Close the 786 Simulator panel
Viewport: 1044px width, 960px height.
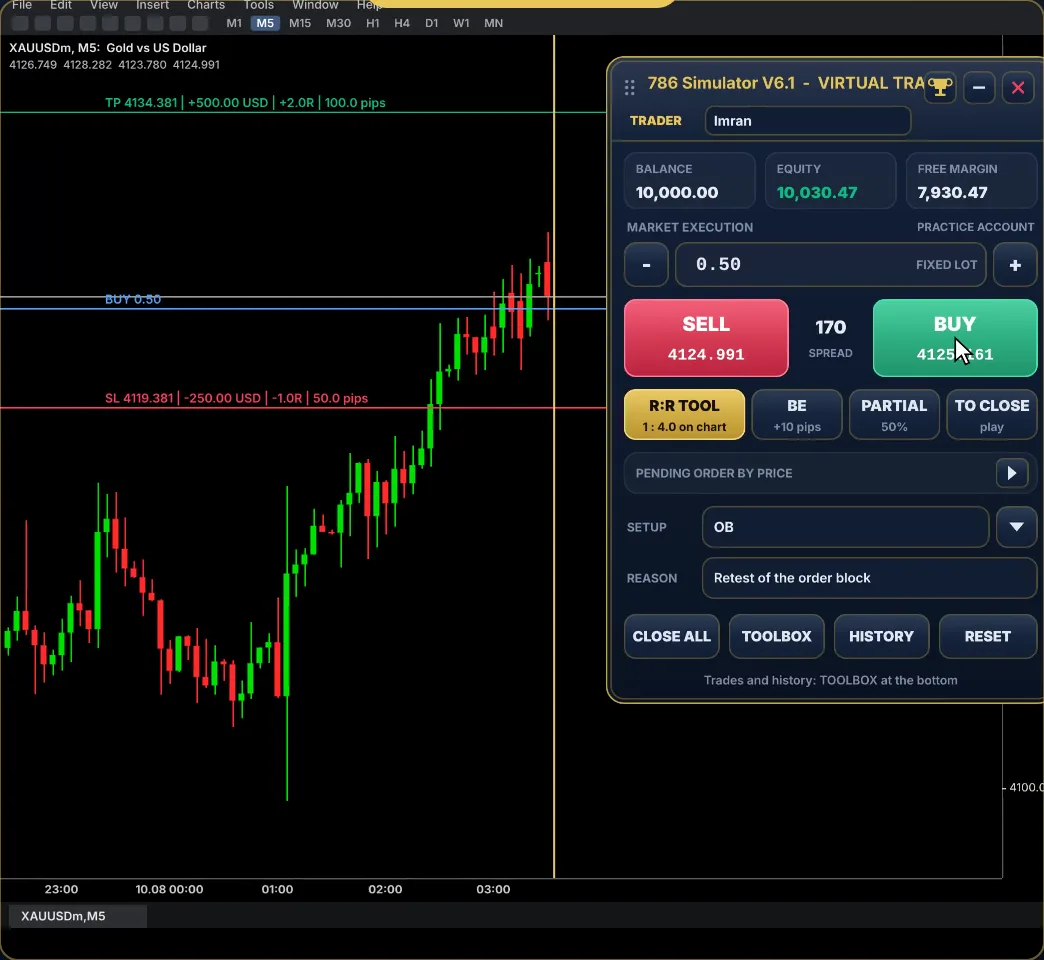click(1018, 87)
